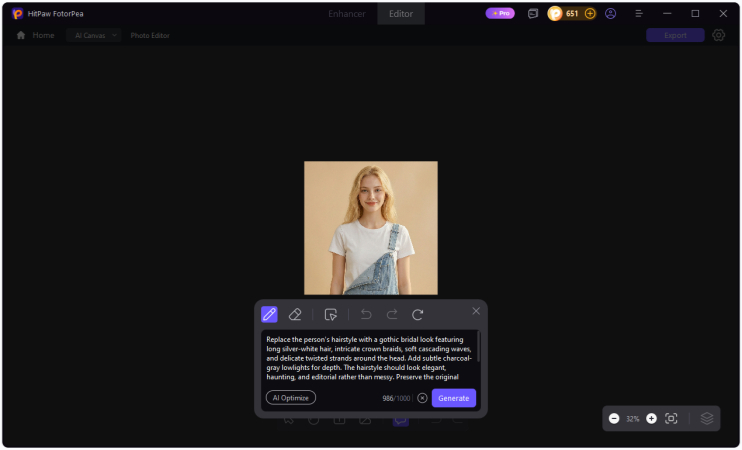Click the 651 coin balance
This screenshot has height=450, width=742.
[572, 14]
